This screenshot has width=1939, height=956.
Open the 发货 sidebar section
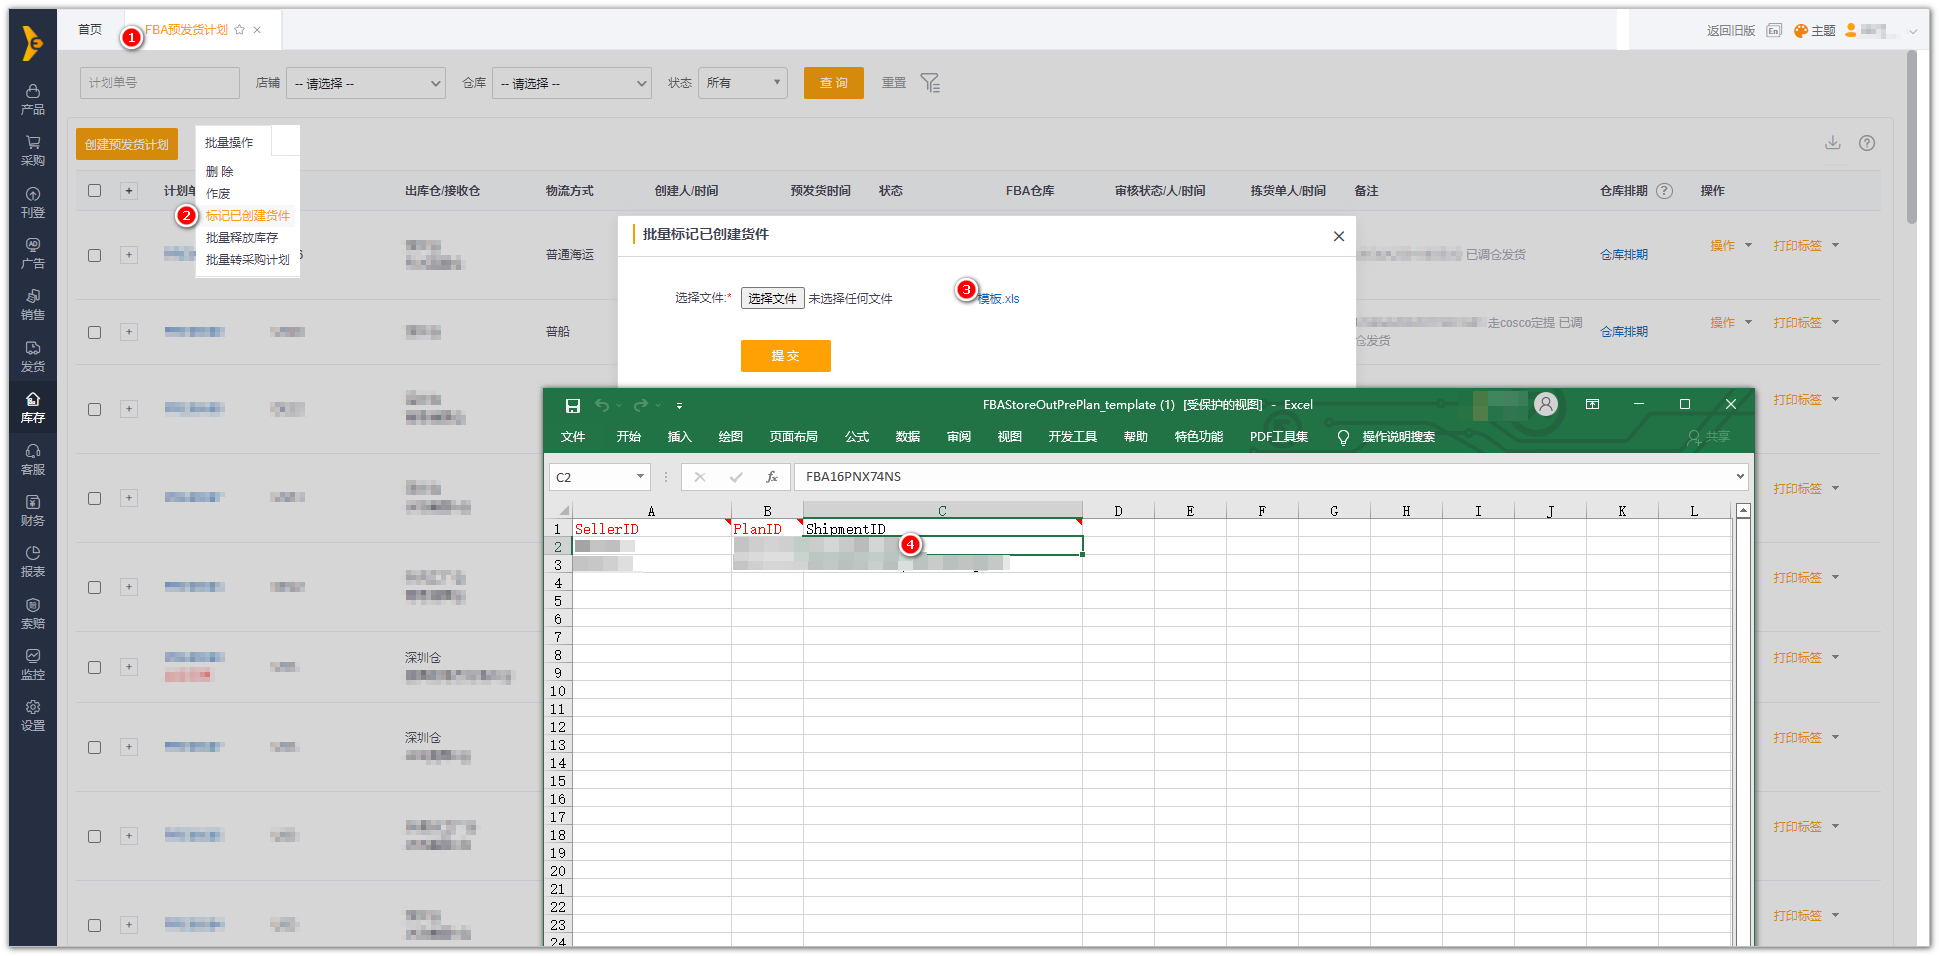pos(33,356)
